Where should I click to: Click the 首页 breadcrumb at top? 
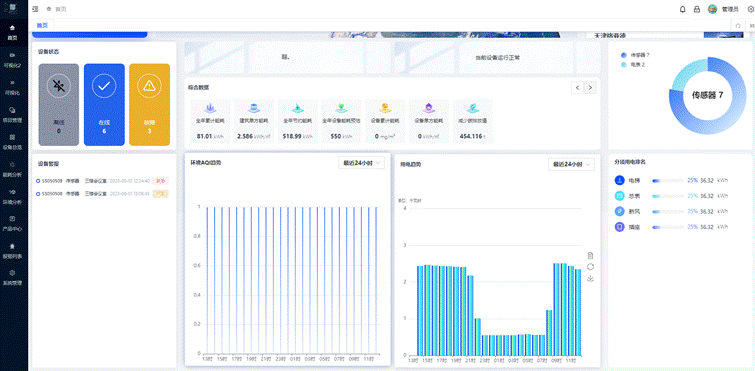point(61,9)
